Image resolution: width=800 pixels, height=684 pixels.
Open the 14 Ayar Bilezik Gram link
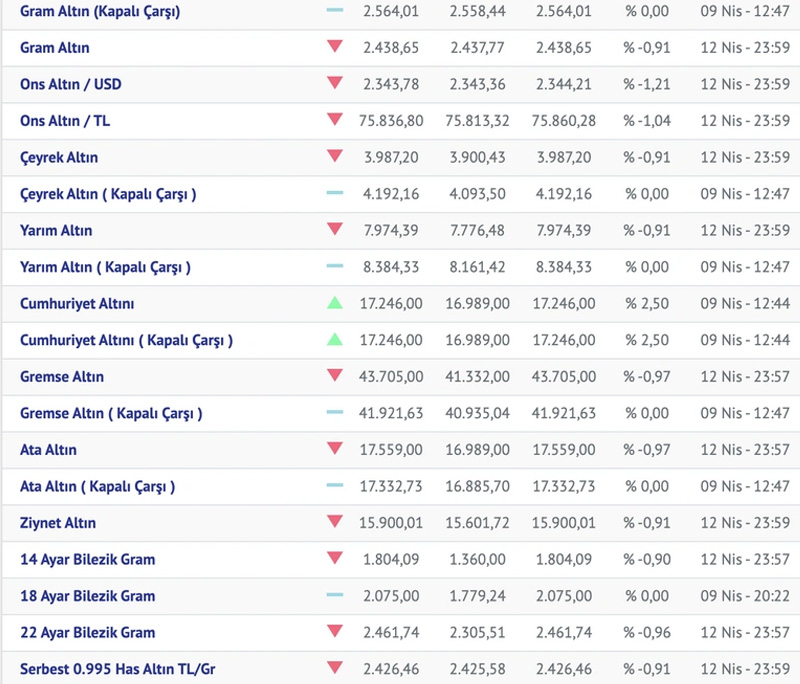87,560
